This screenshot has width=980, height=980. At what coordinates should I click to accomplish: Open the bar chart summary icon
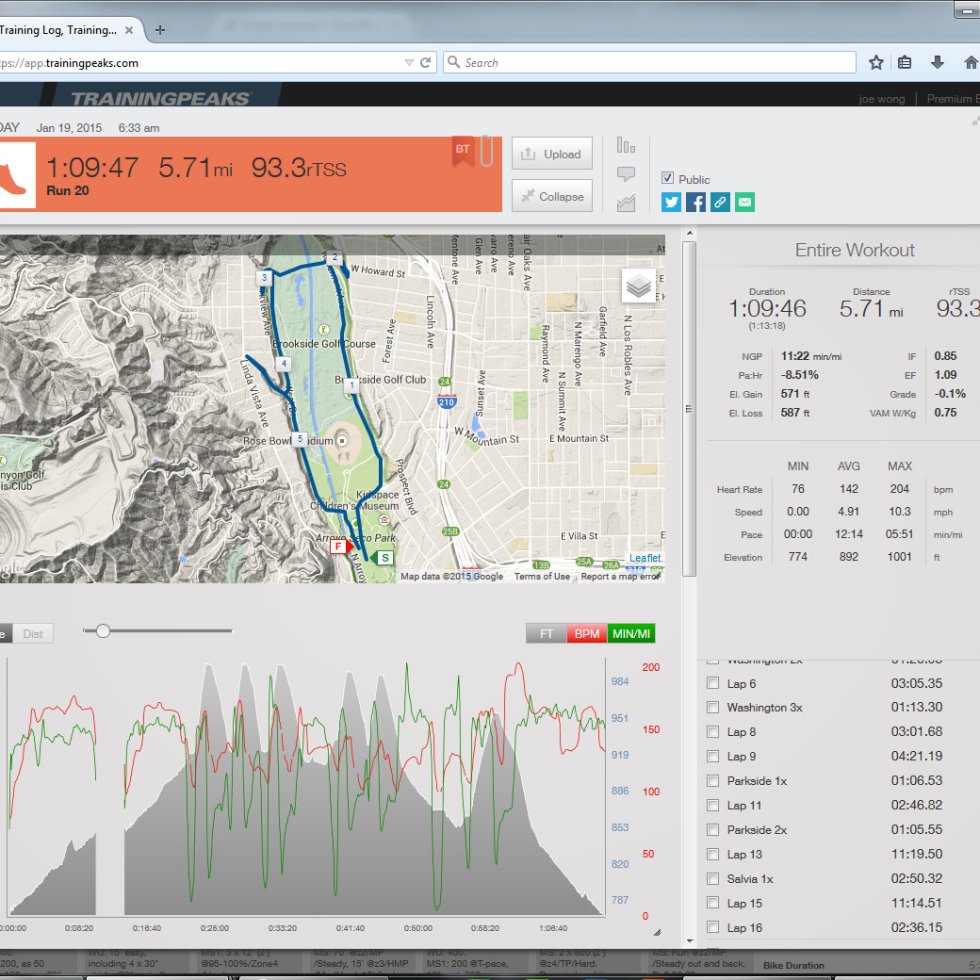[x=626, y=145]
